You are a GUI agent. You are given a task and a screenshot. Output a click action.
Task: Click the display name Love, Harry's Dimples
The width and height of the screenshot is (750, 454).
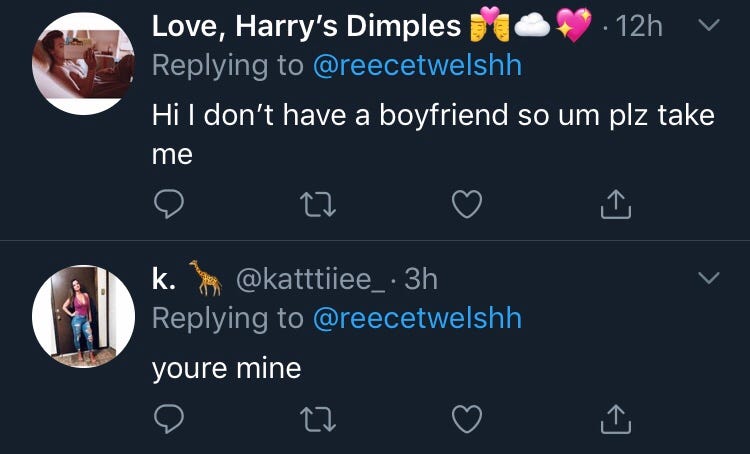click(x=306, y=27)
